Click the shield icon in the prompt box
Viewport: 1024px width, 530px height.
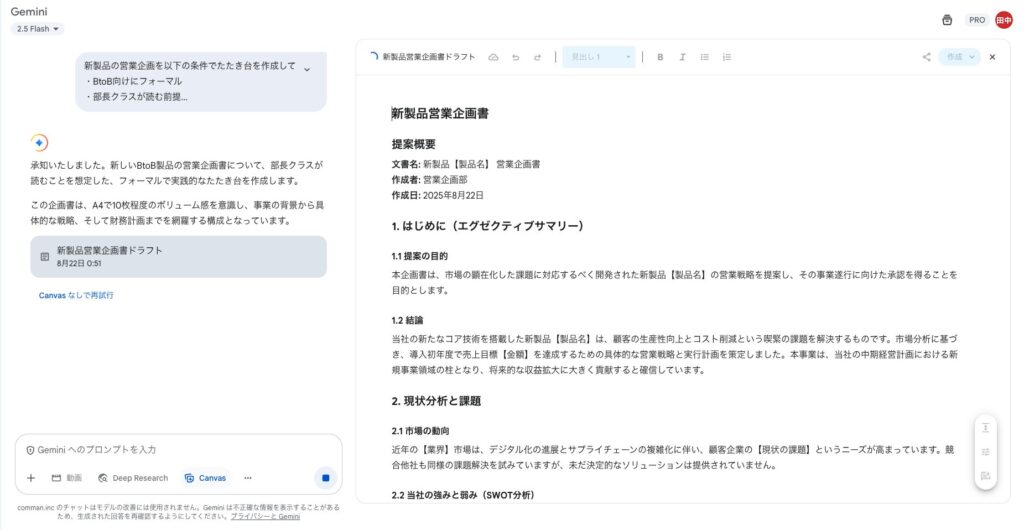(x=30, y=450)
